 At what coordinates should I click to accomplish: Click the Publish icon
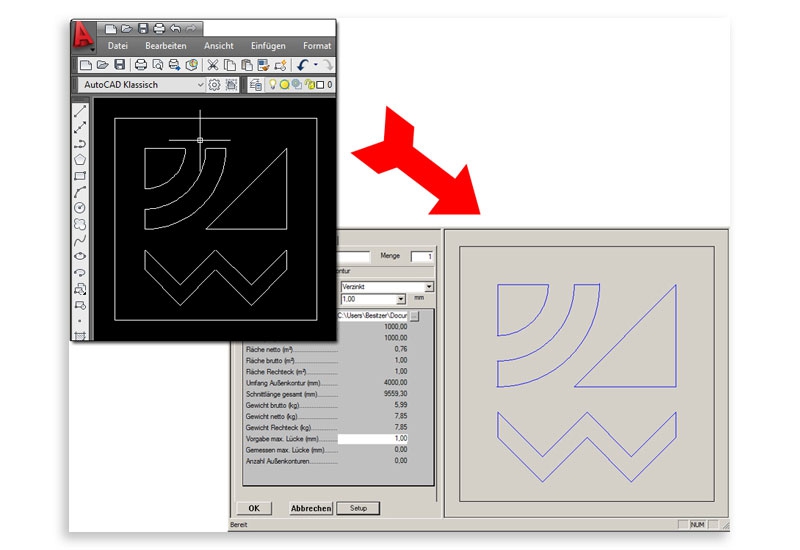pos(174,65)
